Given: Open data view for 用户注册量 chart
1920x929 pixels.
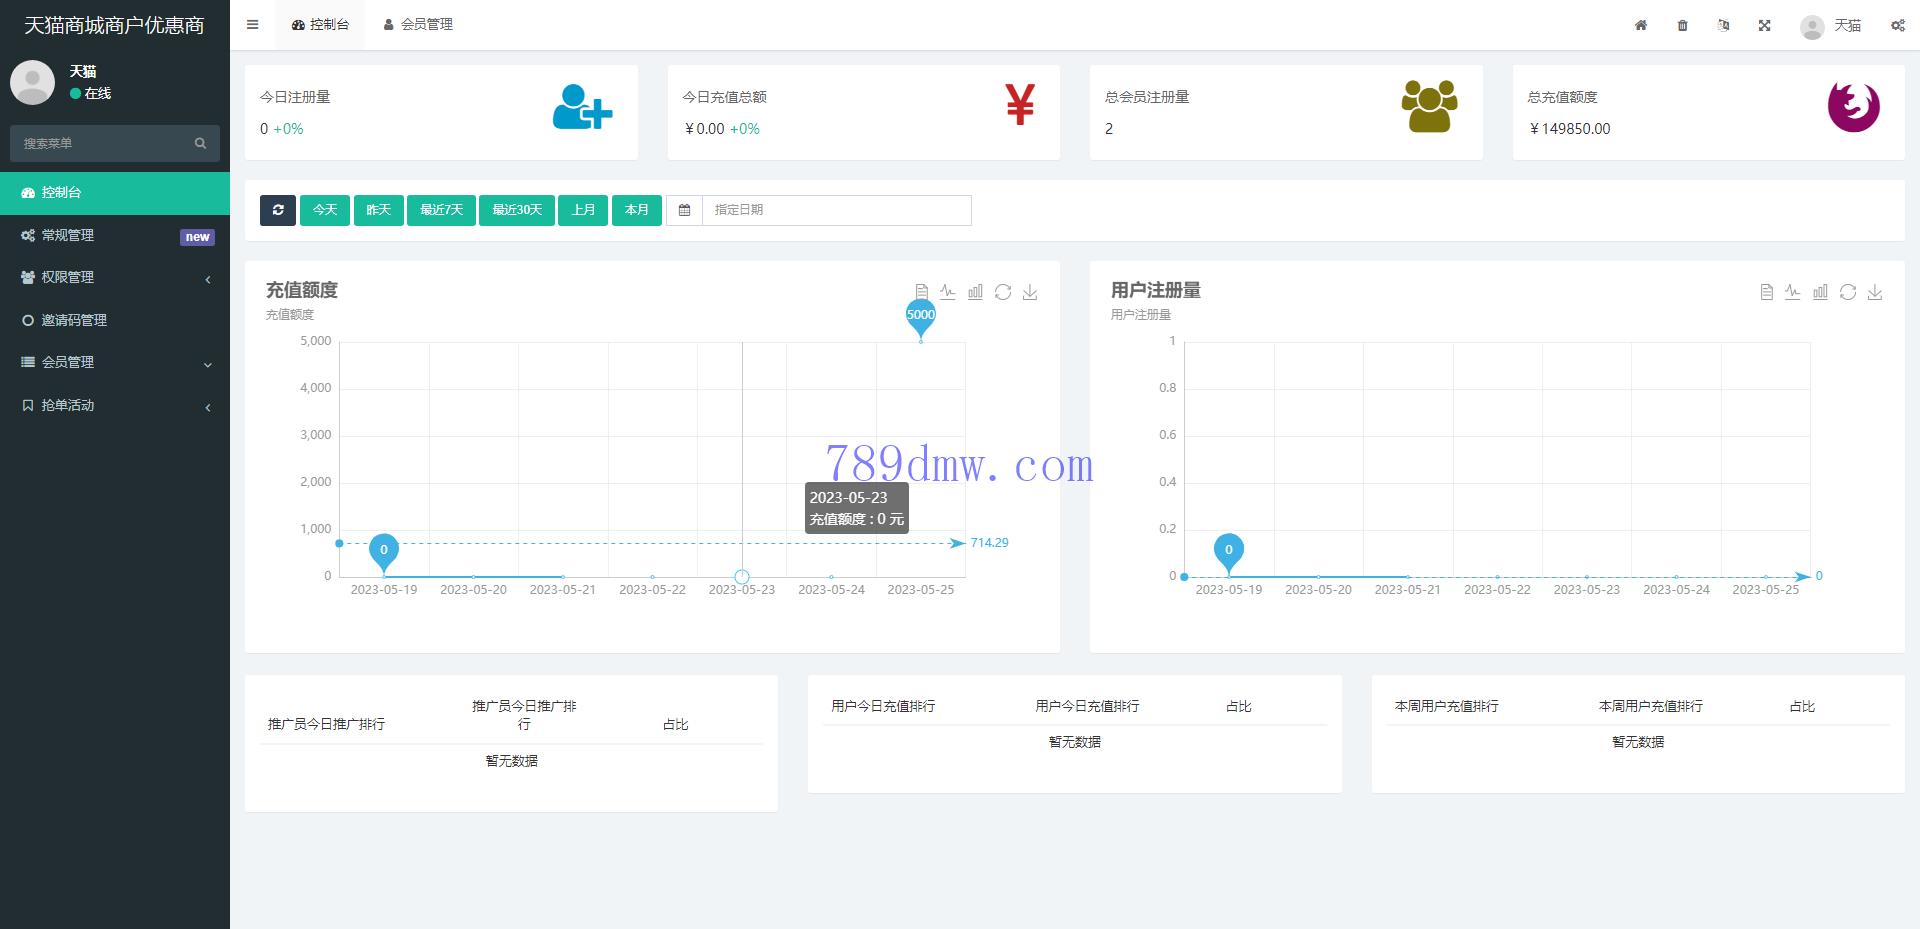Looking at the screenshot, I should pos(1766,292).
